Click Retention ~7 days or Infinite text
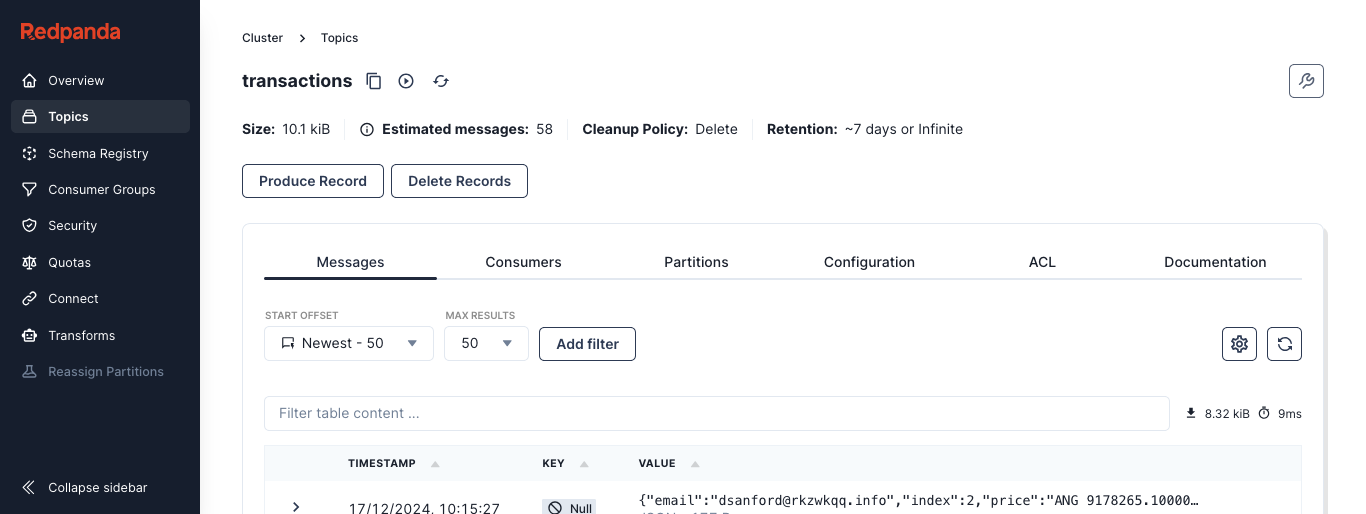The image size is (1366, 514). coord(865,129)
